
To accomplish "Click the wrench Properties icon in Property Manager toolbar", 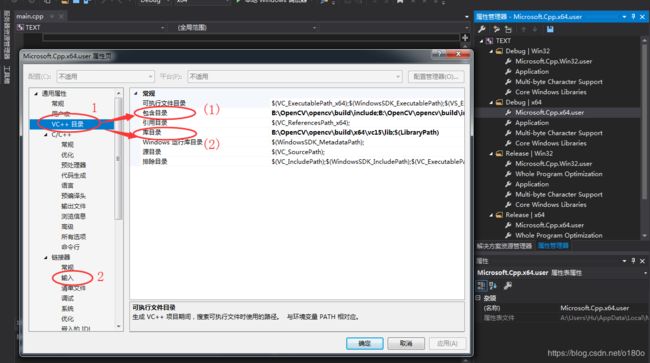I will click(x=482, y=29).
